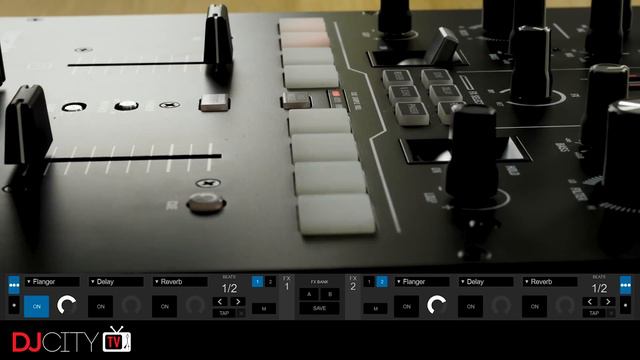Screen dimensions: 640x360
Task: Select FX bank A
Action: pos(309,294)
